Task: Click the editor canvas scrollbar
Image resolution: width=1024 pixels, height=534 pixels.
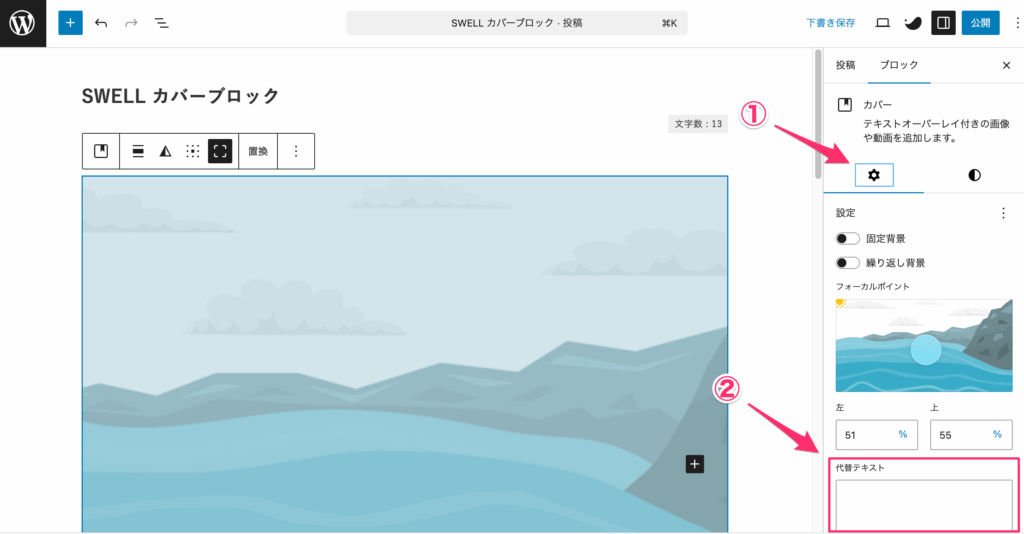Action: [x=818, y=114]
